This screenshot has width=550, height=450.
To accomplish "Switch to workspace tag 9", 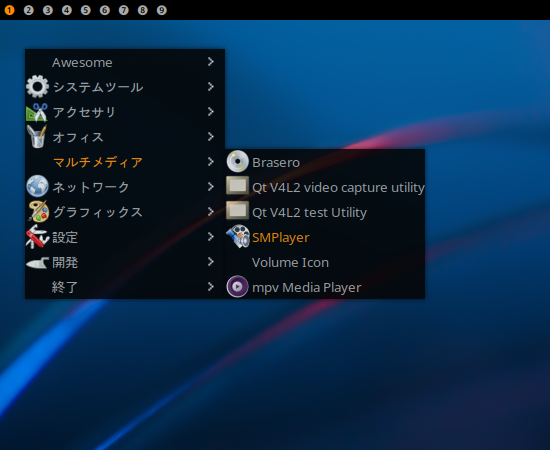I will 161,10.
